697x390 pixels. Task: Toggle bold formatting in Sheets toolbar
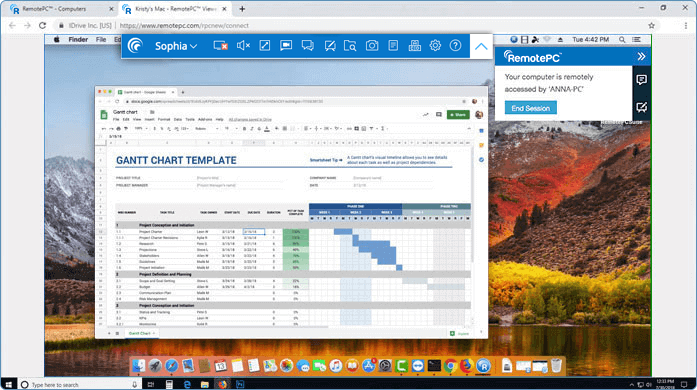[244, 129]
